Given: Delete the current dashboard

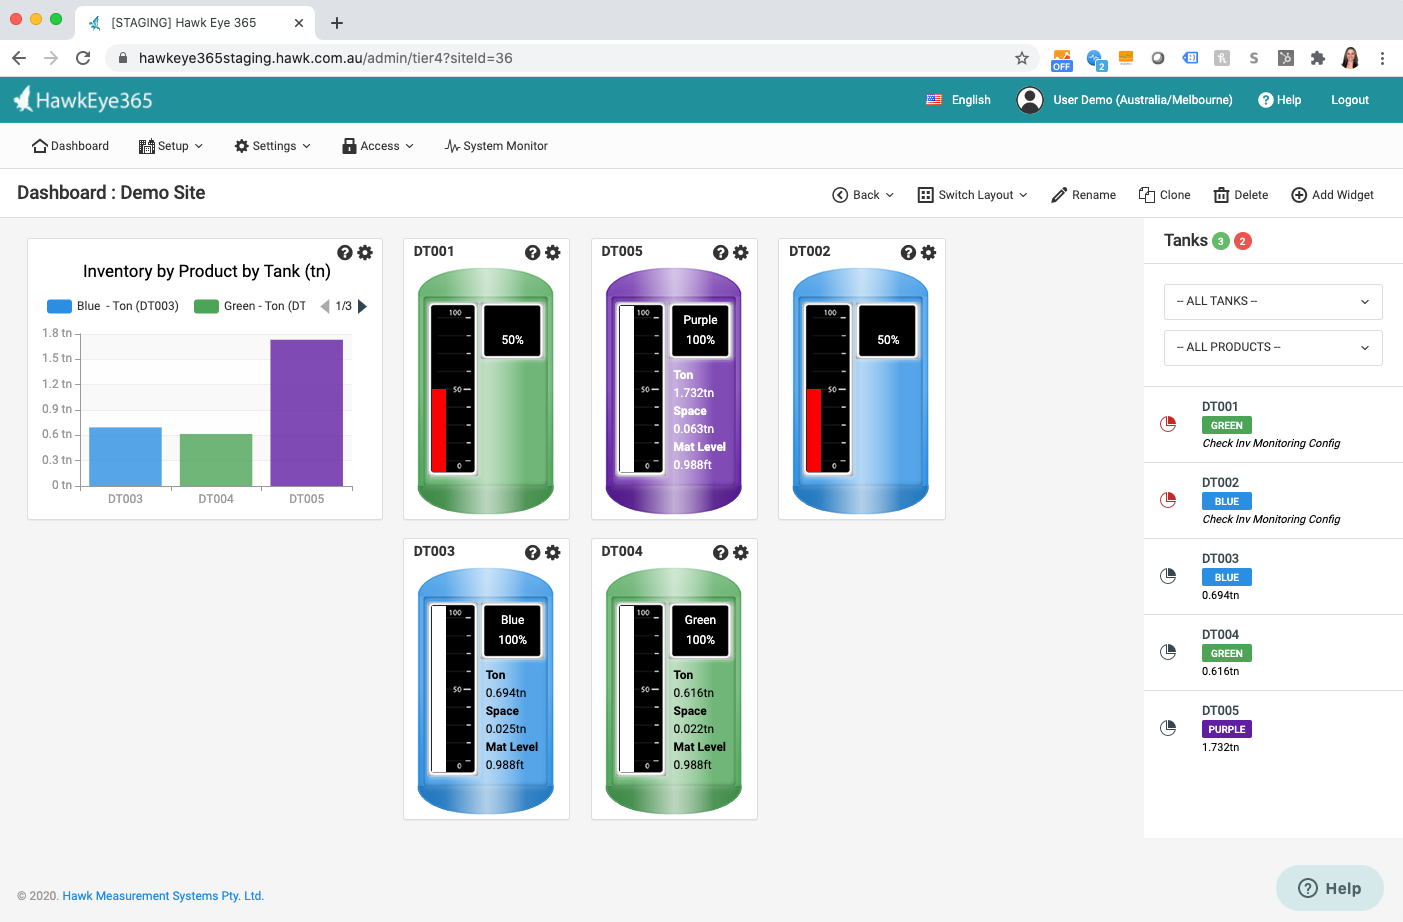Looking at the screenshot, I should point(1241,195).
